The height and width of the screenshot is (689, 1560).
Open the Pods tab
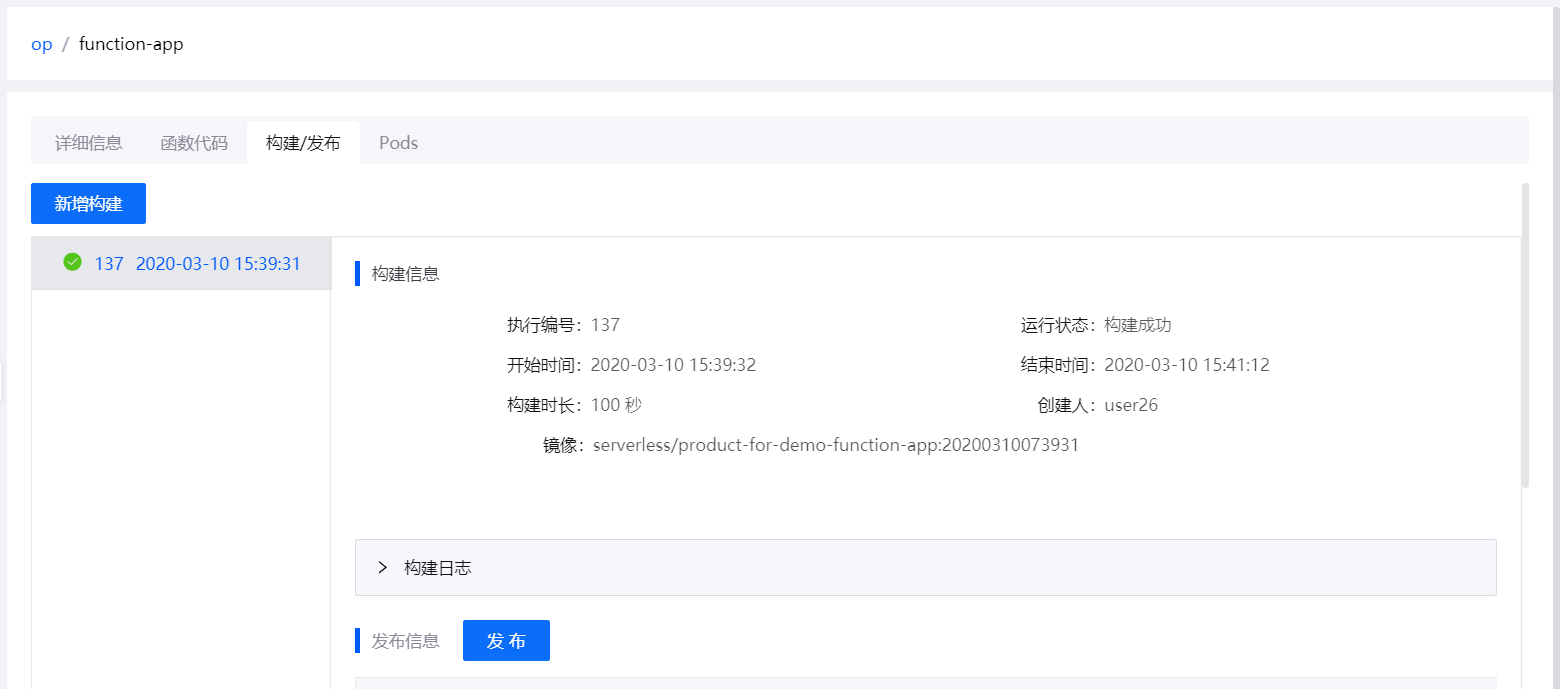[x=397, y=142]
